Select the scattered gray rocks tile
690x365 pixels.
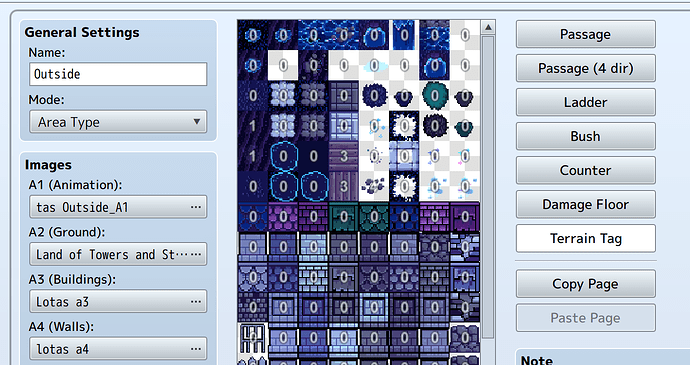tap(374, 187)
